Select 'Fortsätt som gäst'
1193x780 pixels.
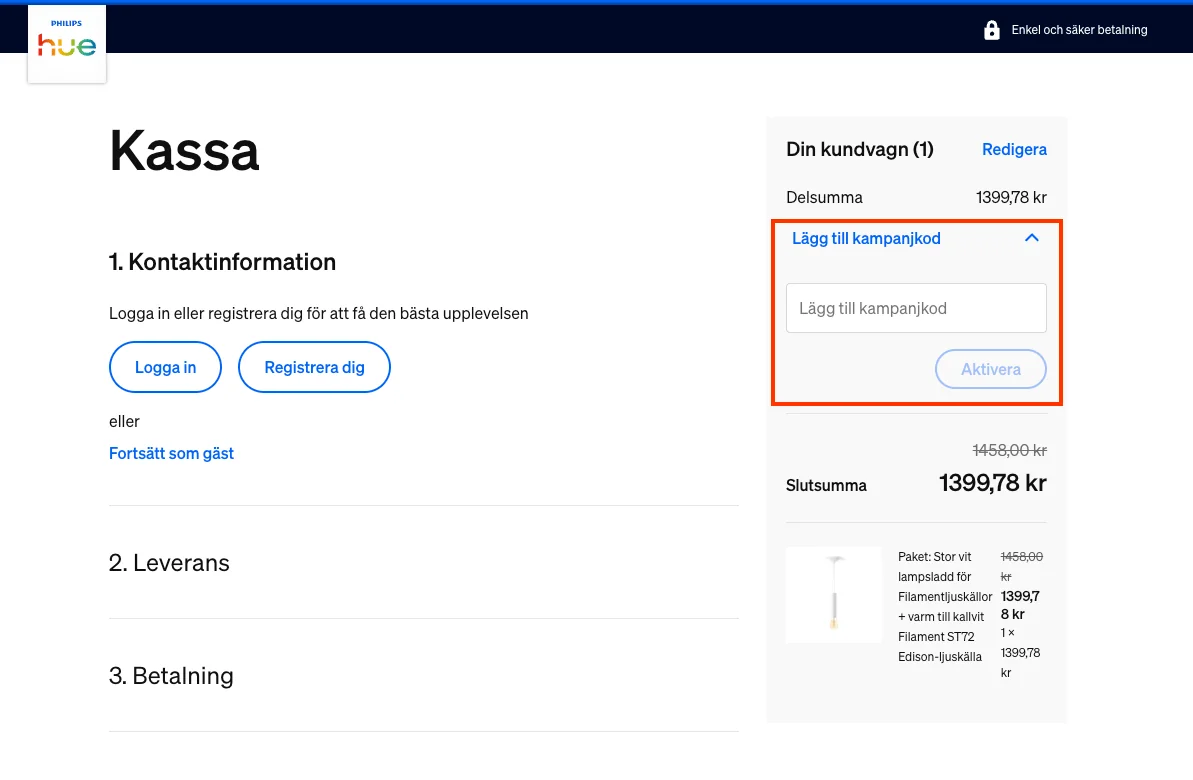171,453
